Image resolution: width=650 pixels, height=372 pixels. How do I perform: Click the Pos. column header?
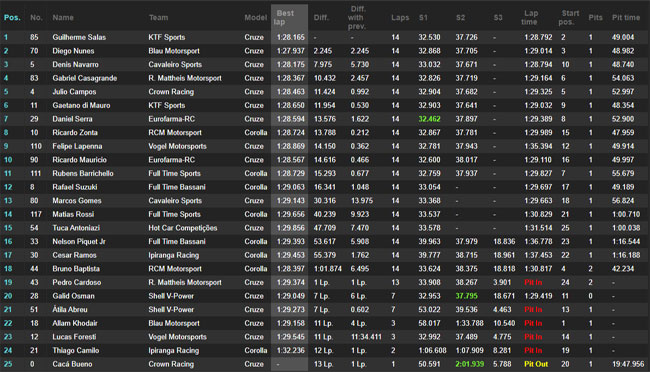pyautogui.click(x=12, y=17)
